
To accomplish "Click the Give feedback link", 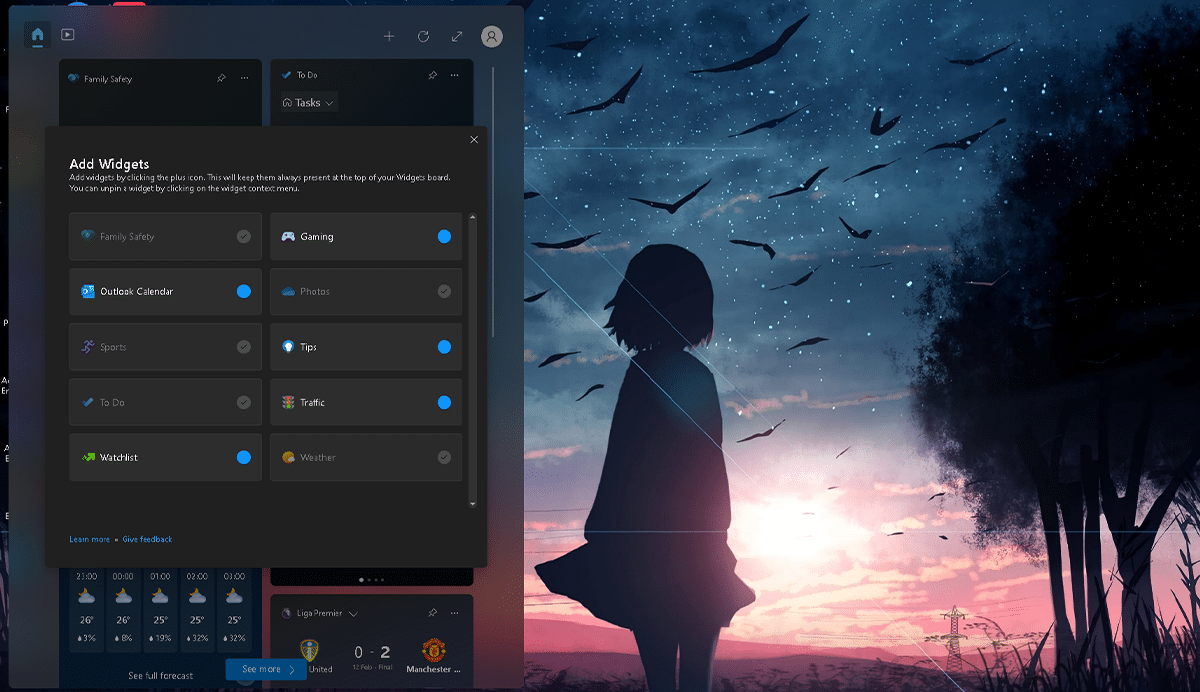I will (x=147, y=539).
